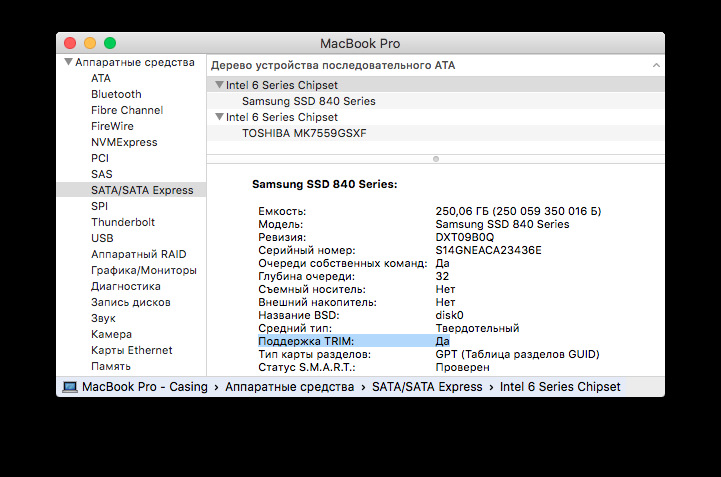Click the pane splitter handle dot

coord(436,159)
